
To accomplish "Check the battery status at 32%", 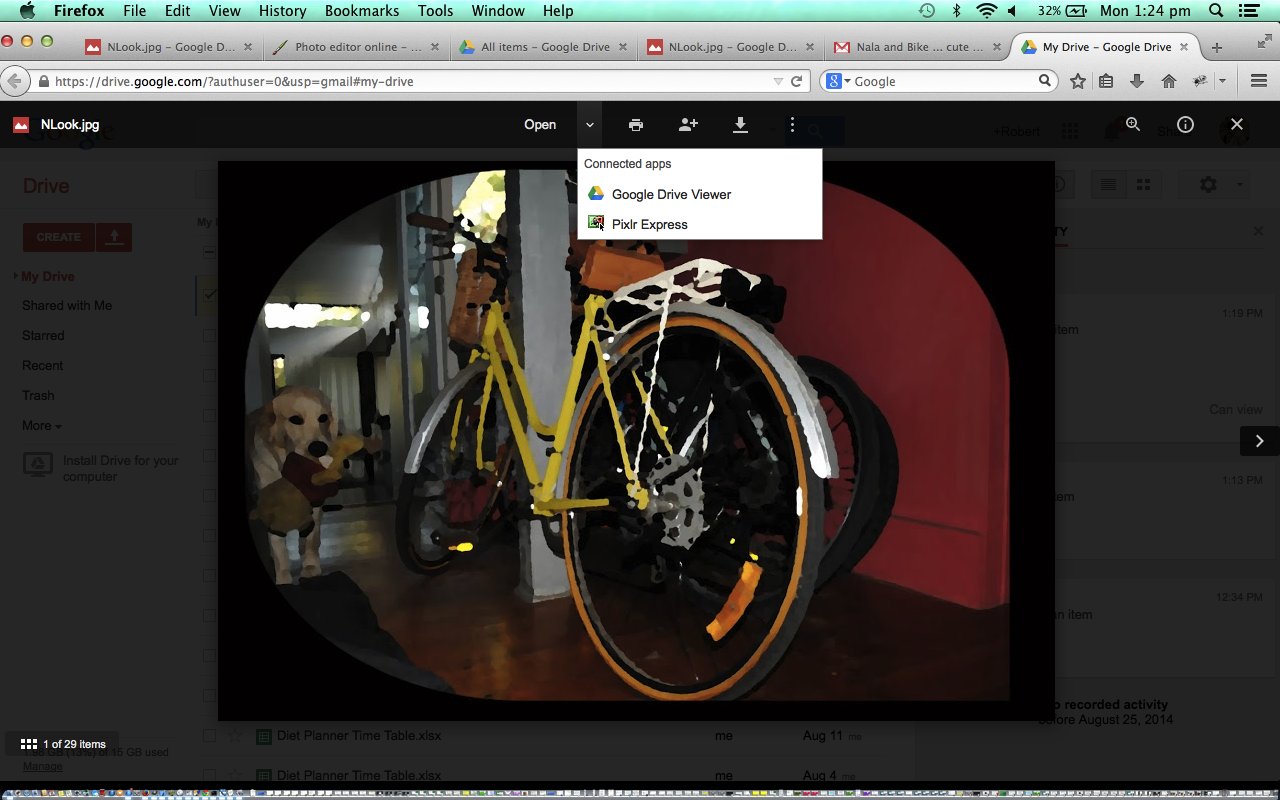I will (x=1062, y=11).
